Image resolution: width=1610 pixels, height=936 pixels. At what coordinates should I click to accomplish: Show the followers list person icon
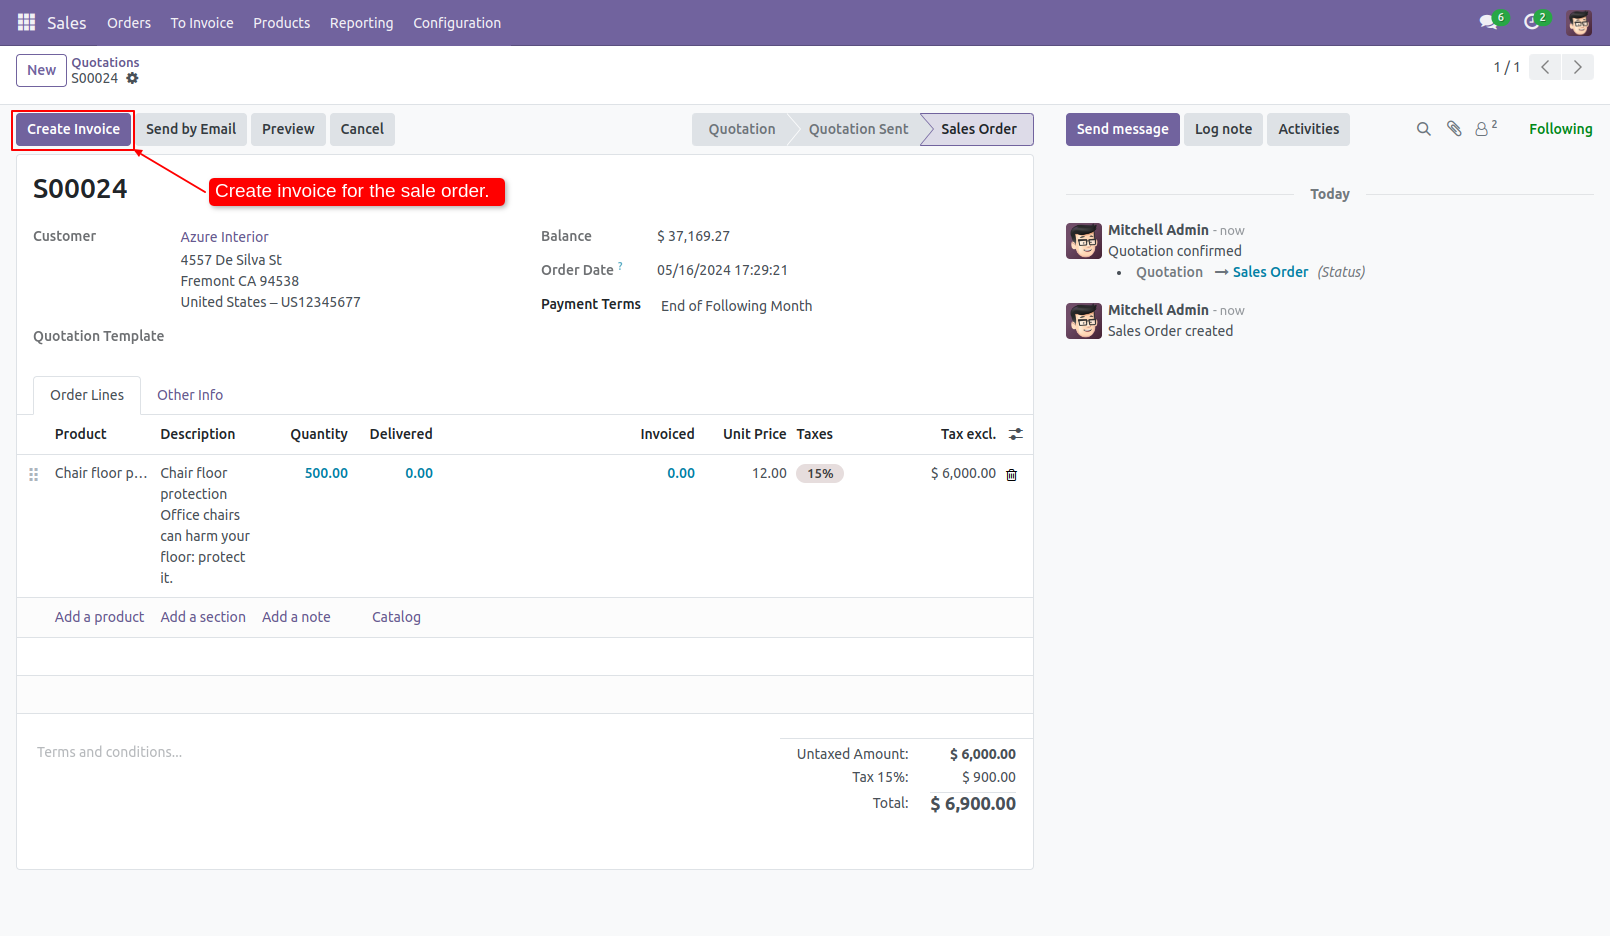[1481, 128]
